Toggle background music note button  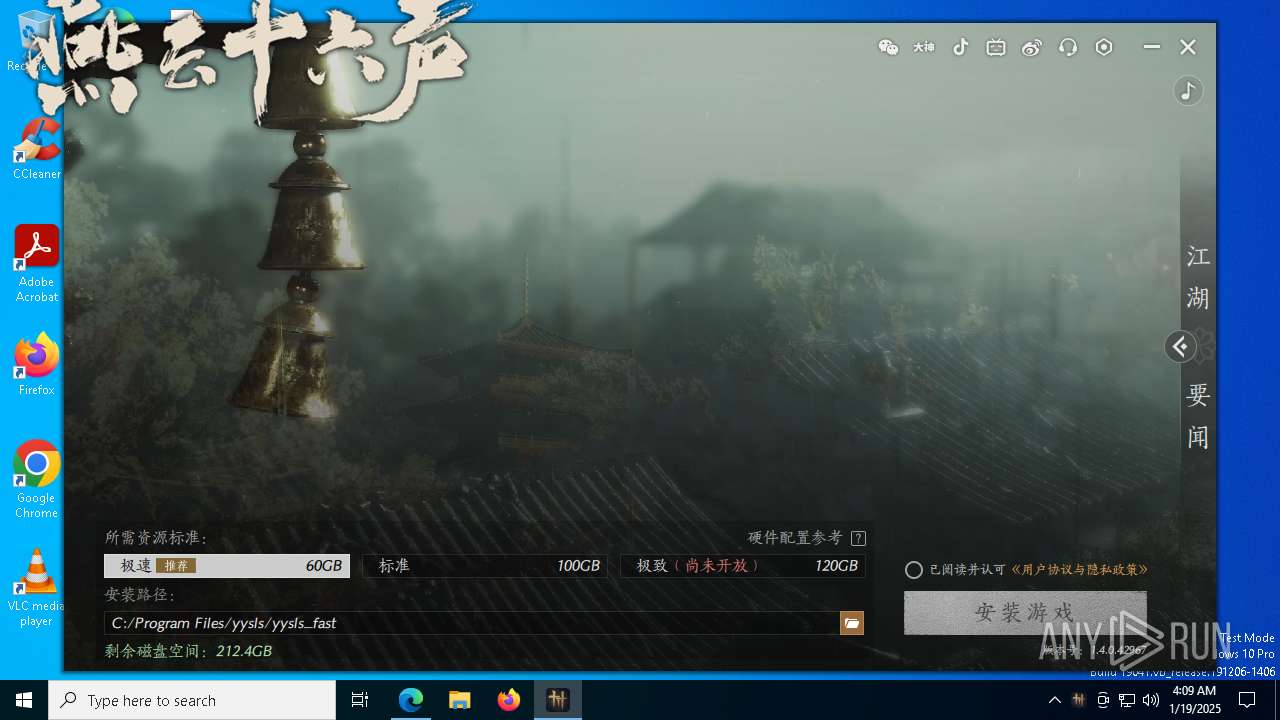coord(1188,91)
